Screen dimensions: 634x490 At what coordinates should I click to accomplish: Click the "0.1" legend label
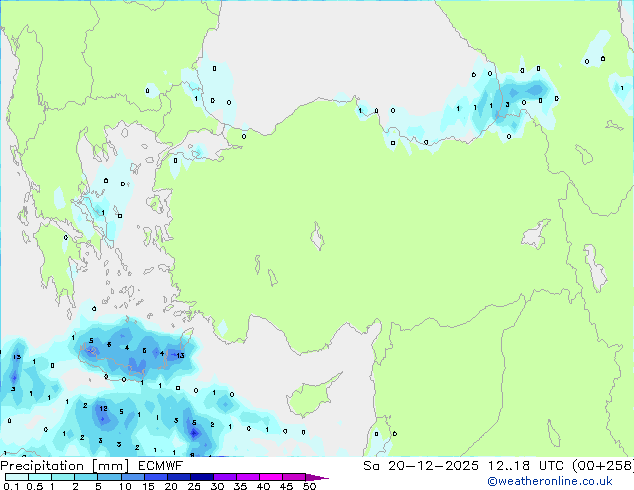point(11,486)
